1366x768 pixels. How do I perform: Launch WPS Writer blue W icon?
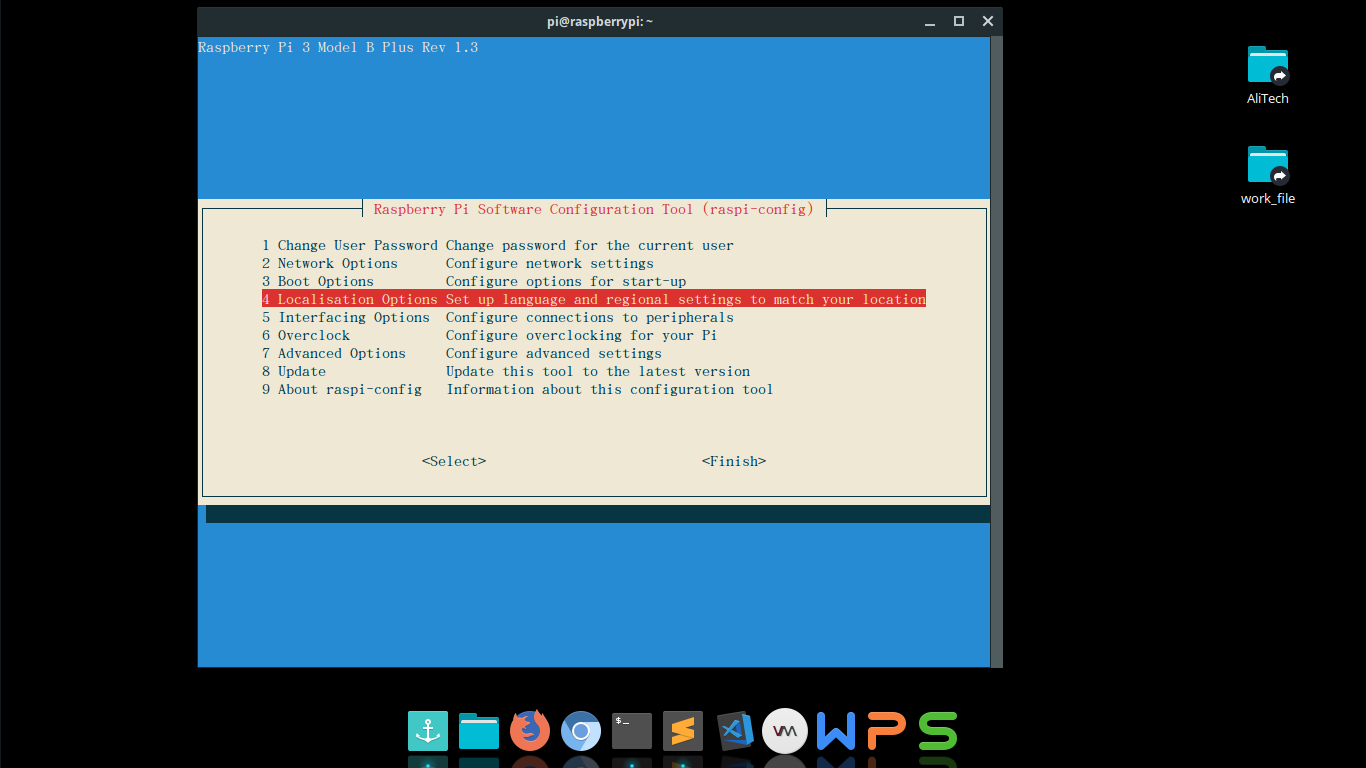tap(836, 731)
